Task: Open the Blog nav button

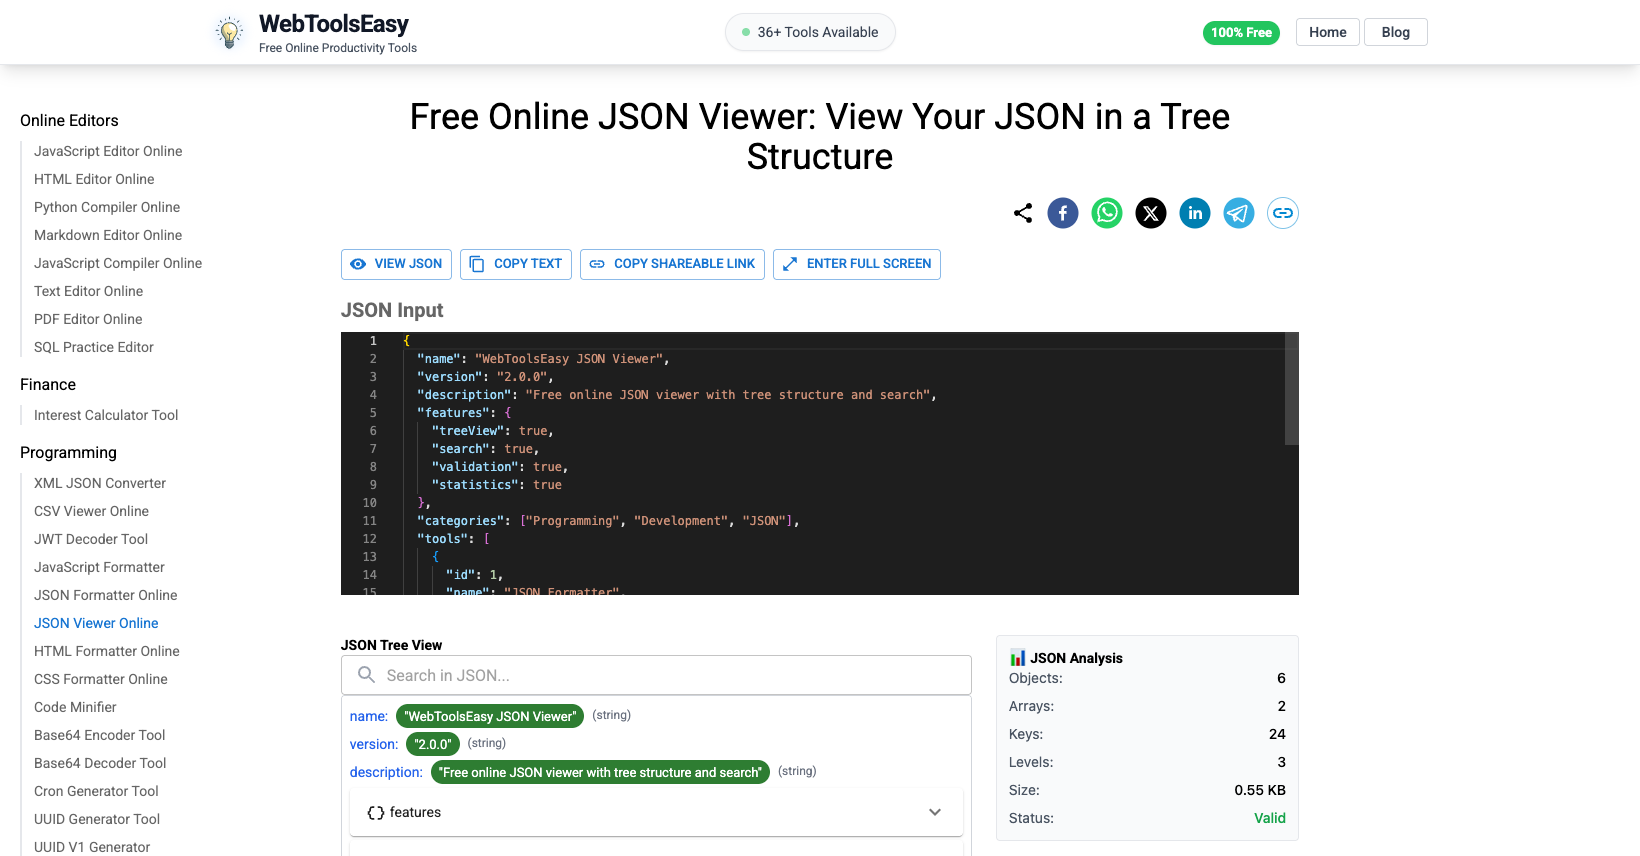Action: (x=1396, y=32)
